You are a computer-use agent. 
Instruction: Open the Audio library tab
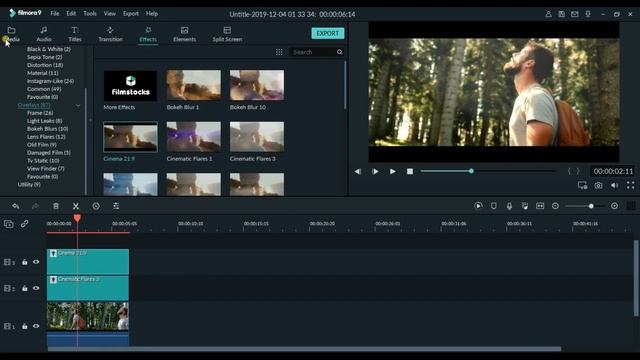[x=44, y=34]
